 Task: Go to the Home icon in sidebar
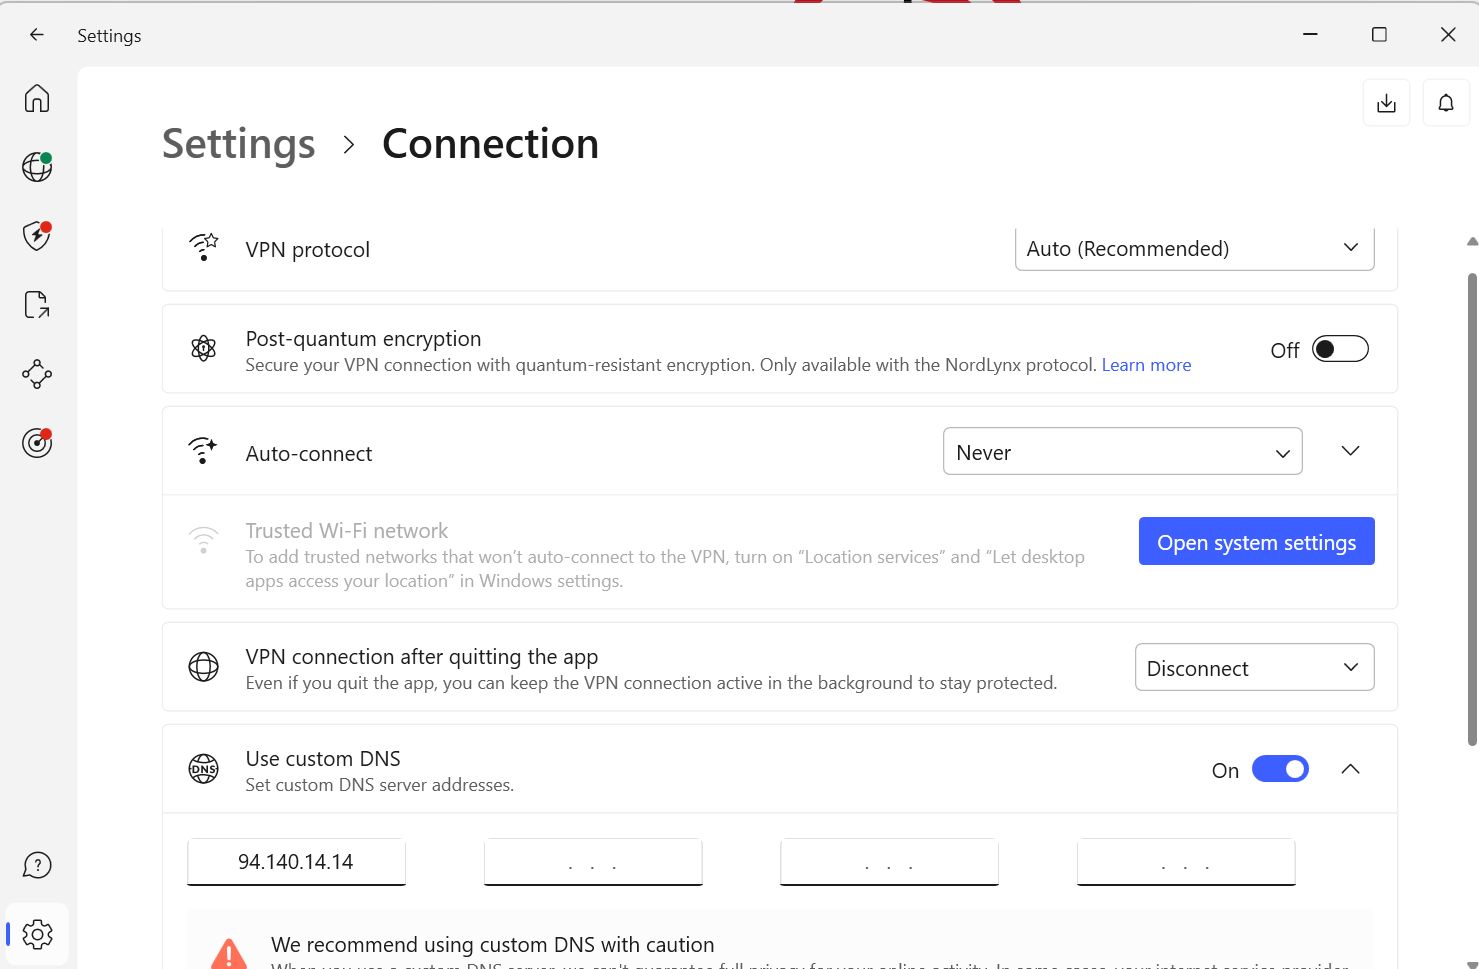pos(37,98)
